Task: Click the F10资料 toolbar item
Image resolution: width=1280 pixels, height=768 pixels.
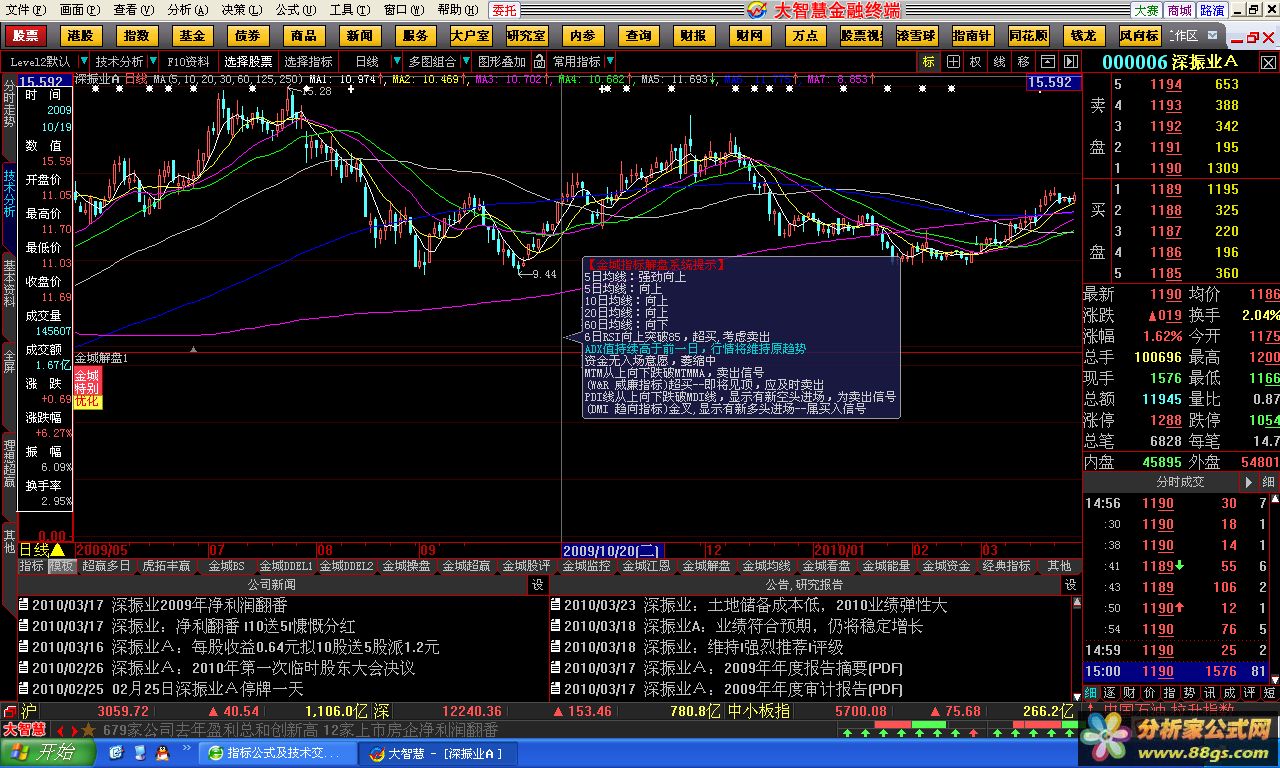Action: (188, 61)
